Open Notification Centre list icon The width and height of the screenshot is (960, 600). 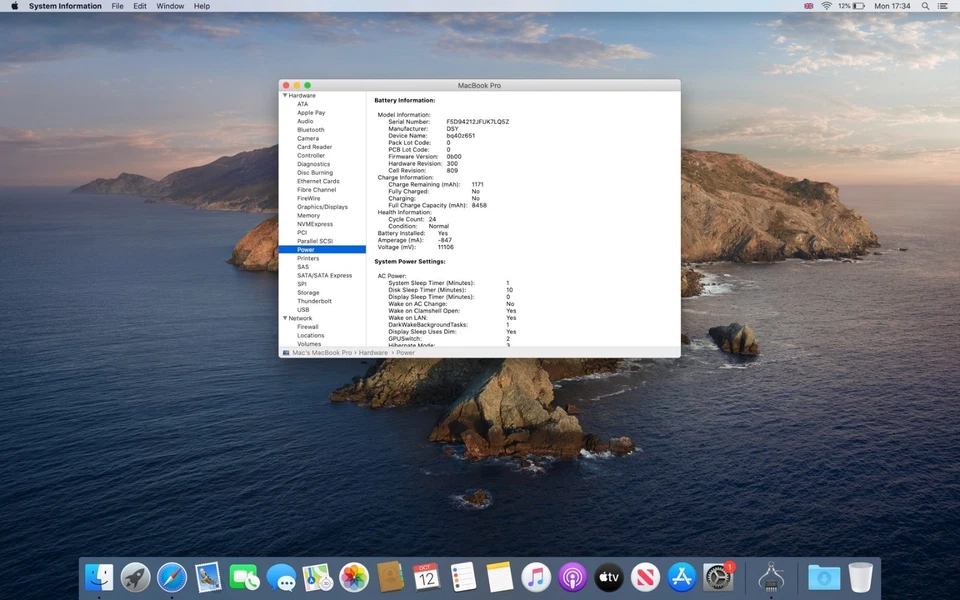pos(943,6)
